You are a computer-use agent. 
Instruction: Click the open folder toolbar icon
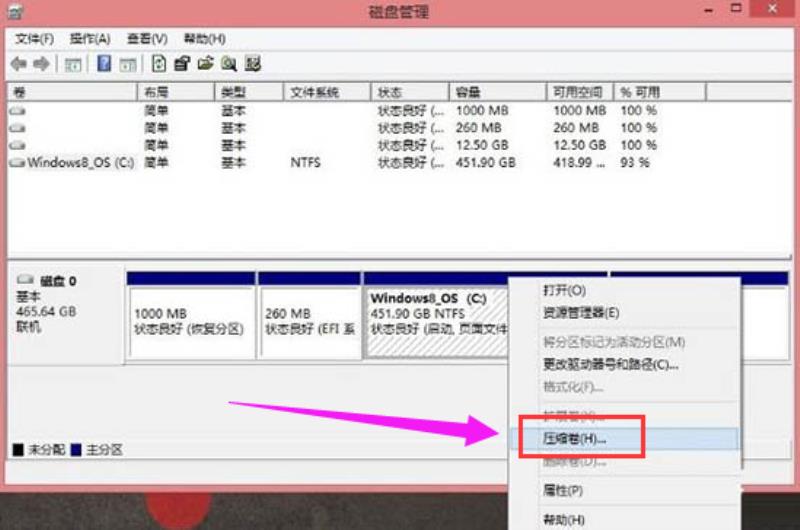(x=206, y=64)
